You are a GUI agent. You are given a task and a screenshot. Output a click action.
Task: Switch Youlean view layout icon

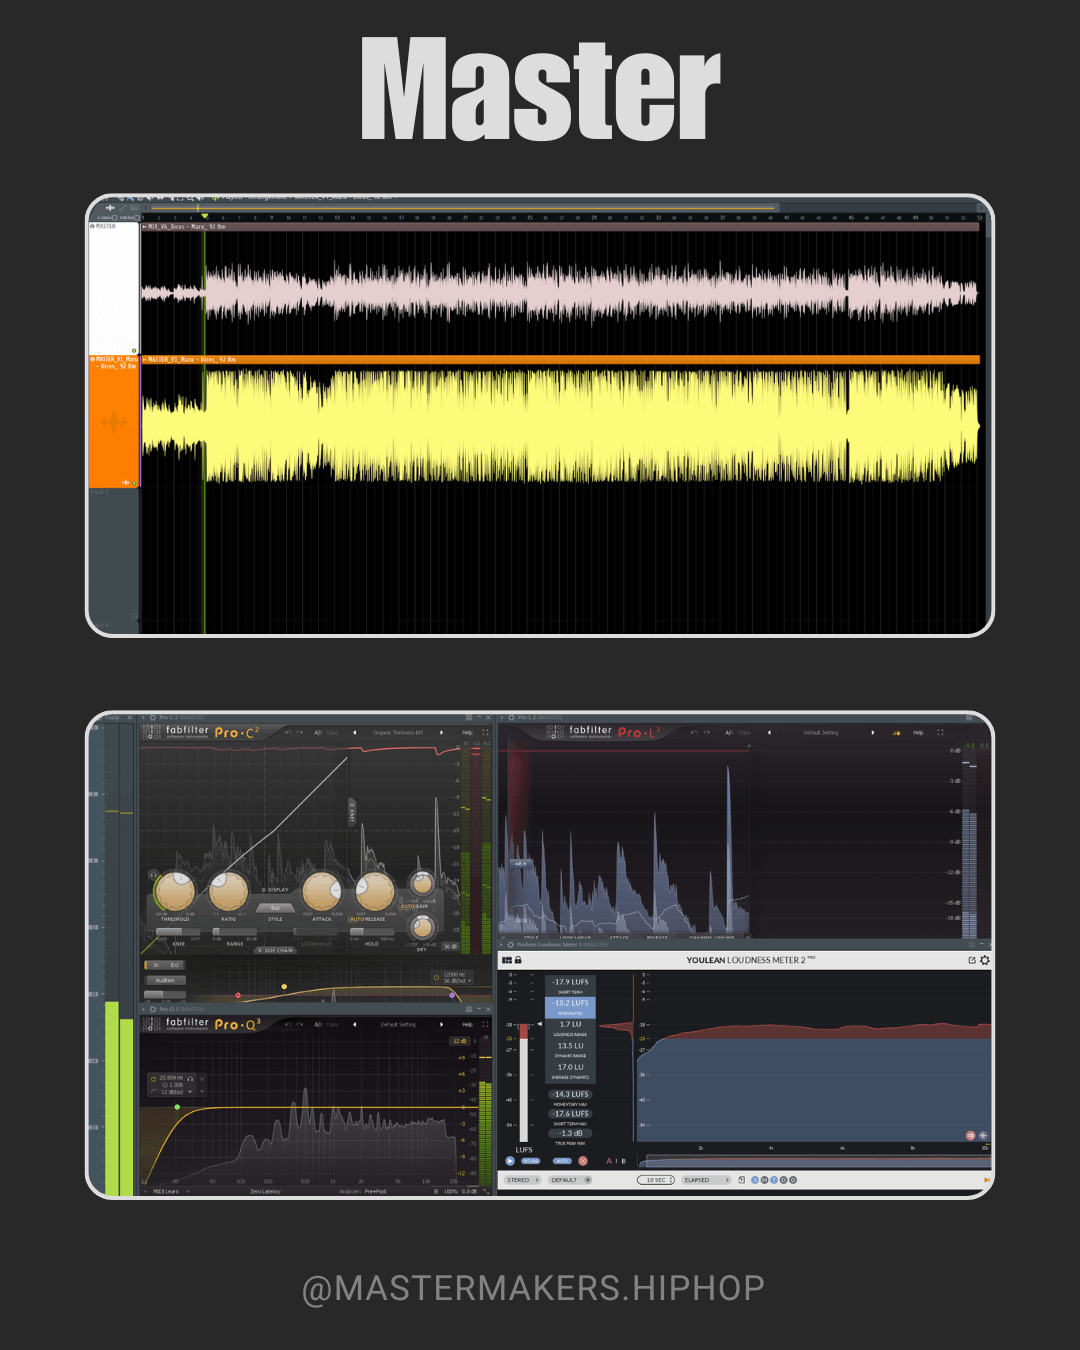pyautogui.click(x=507, y=960)
